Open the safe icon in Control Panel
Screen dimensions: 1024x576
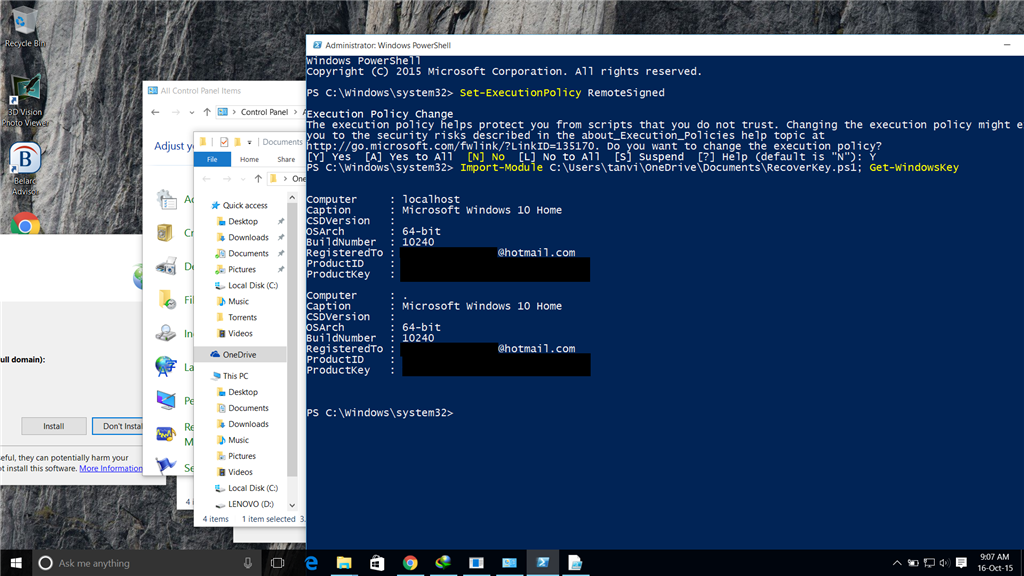165,232
